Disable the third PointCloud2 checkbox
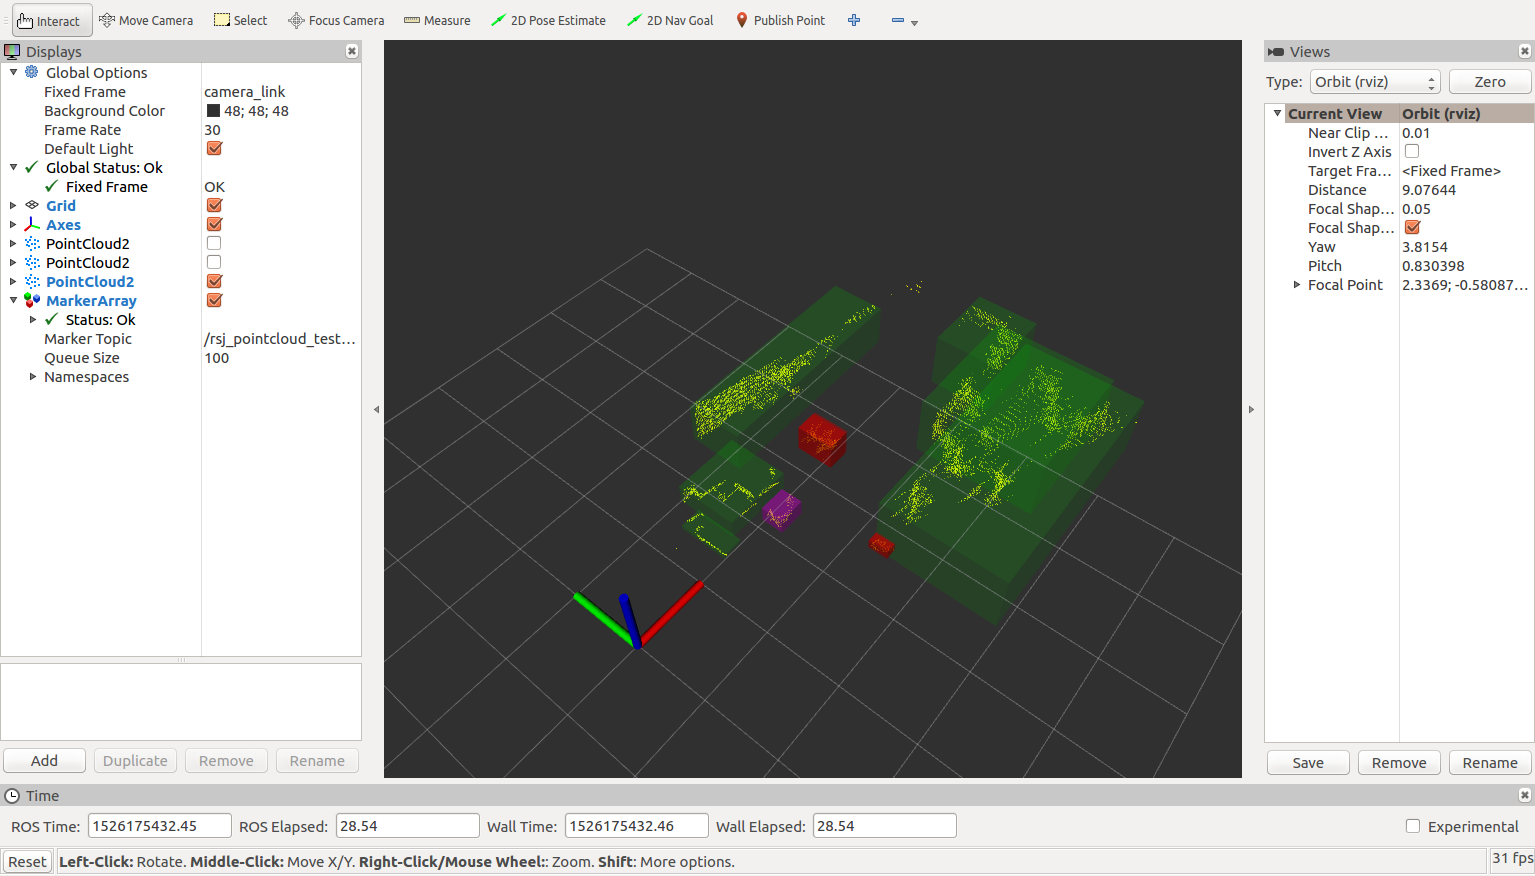The height and width of the screenshot is (876, 1535). (214, 281)
